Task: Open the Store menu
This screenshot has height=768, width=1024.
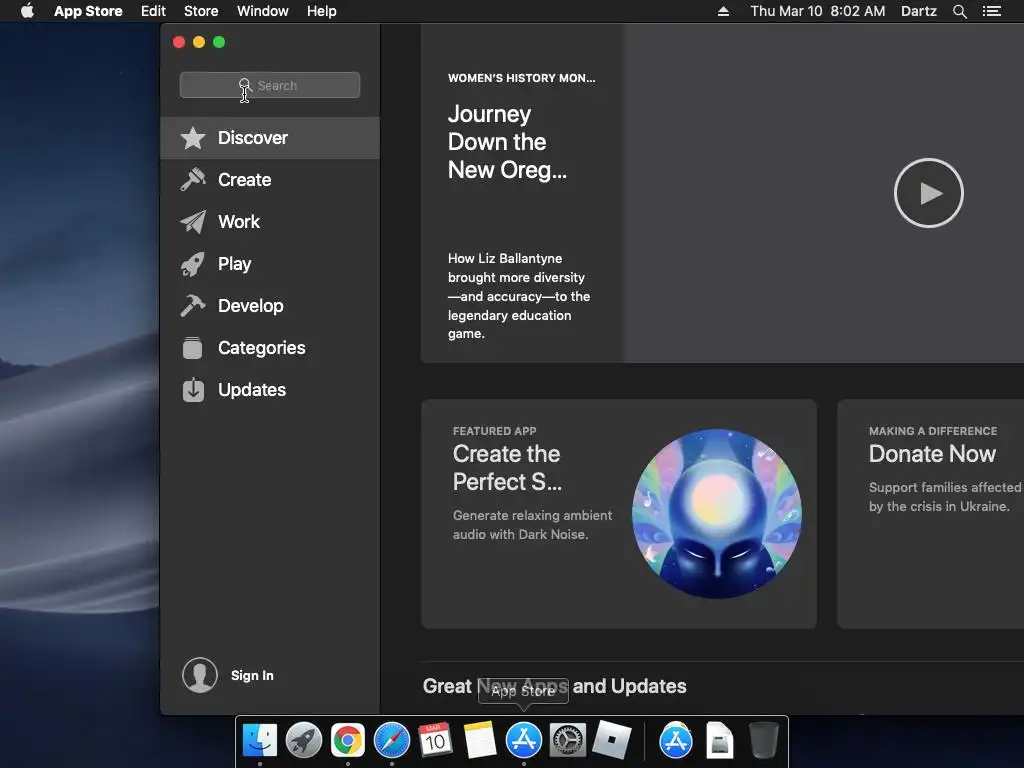Action: 201,11
